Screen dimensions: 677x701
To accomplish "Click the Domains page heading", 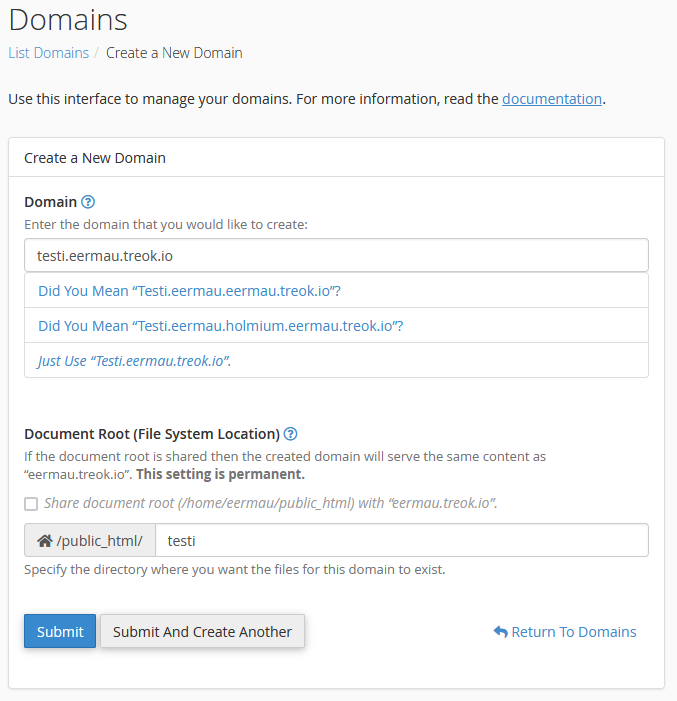I will [68, 19].
